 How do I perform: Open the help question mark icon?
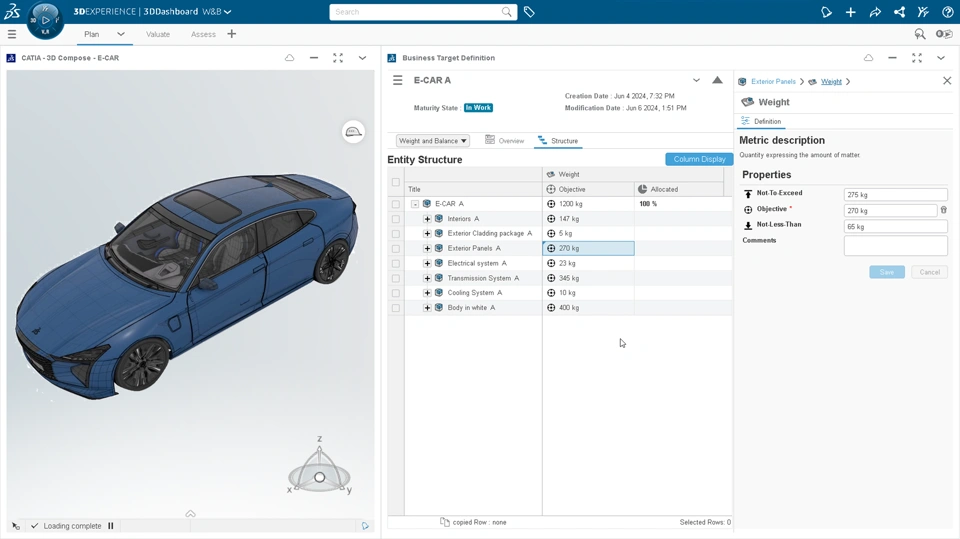coord(948,12)
